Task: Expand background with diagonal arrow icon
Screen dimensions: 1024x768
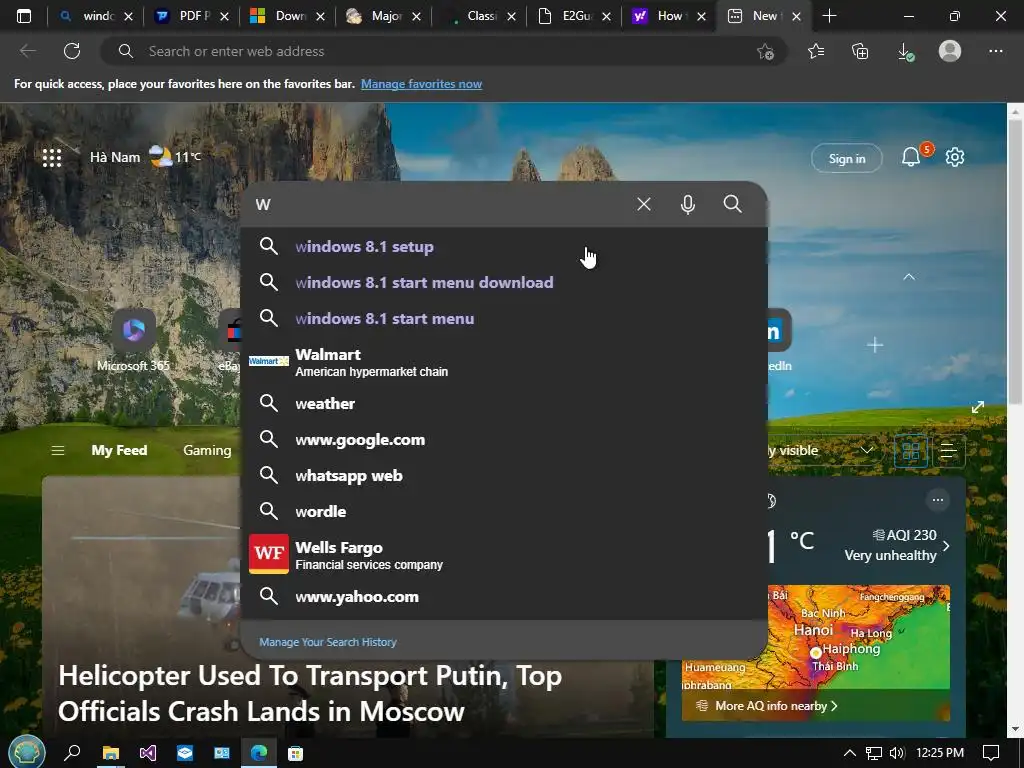Action: pos(978,408)
